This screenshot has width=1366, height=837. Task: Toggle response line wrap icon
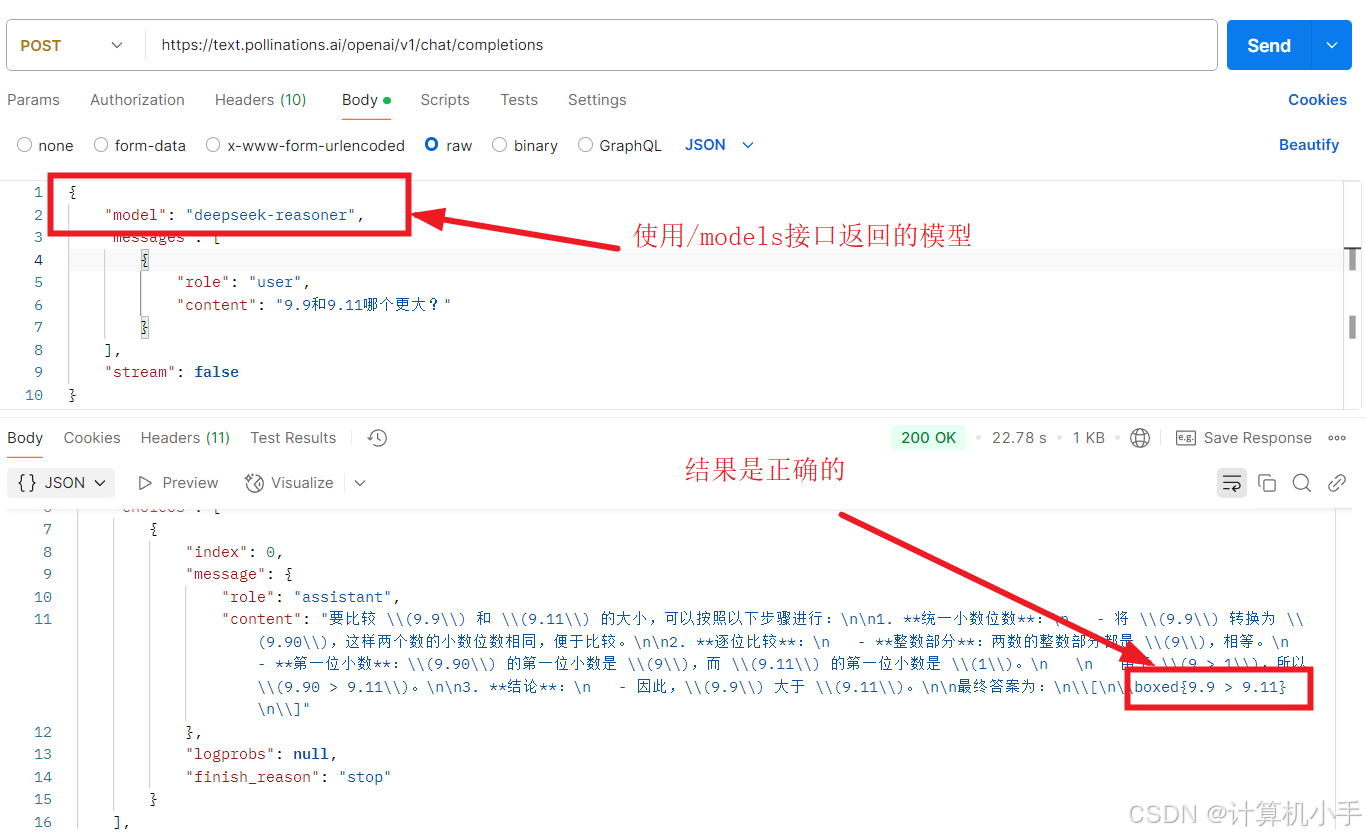[x=1232, y=483]
